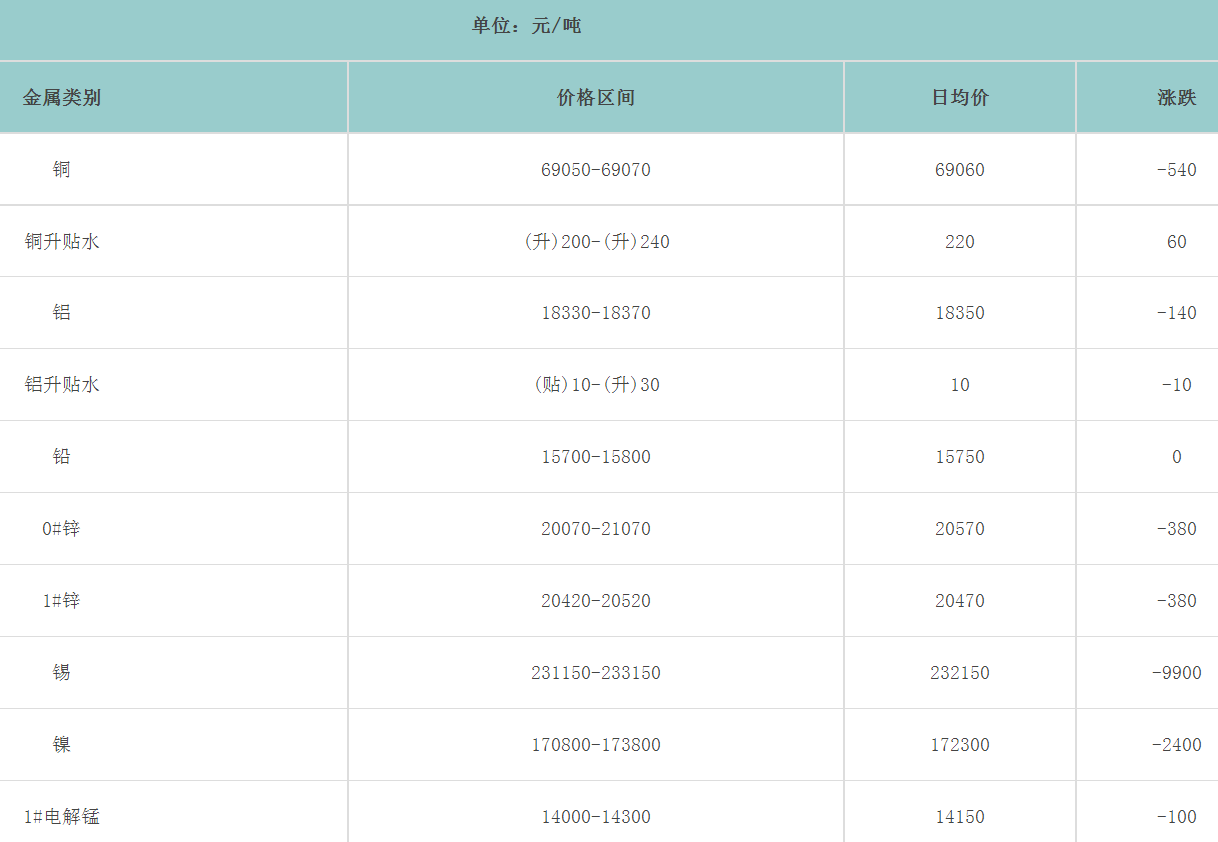Open the 铜升贴水 row label
This screenshot has height=842, width=1218.
(62, 242)
